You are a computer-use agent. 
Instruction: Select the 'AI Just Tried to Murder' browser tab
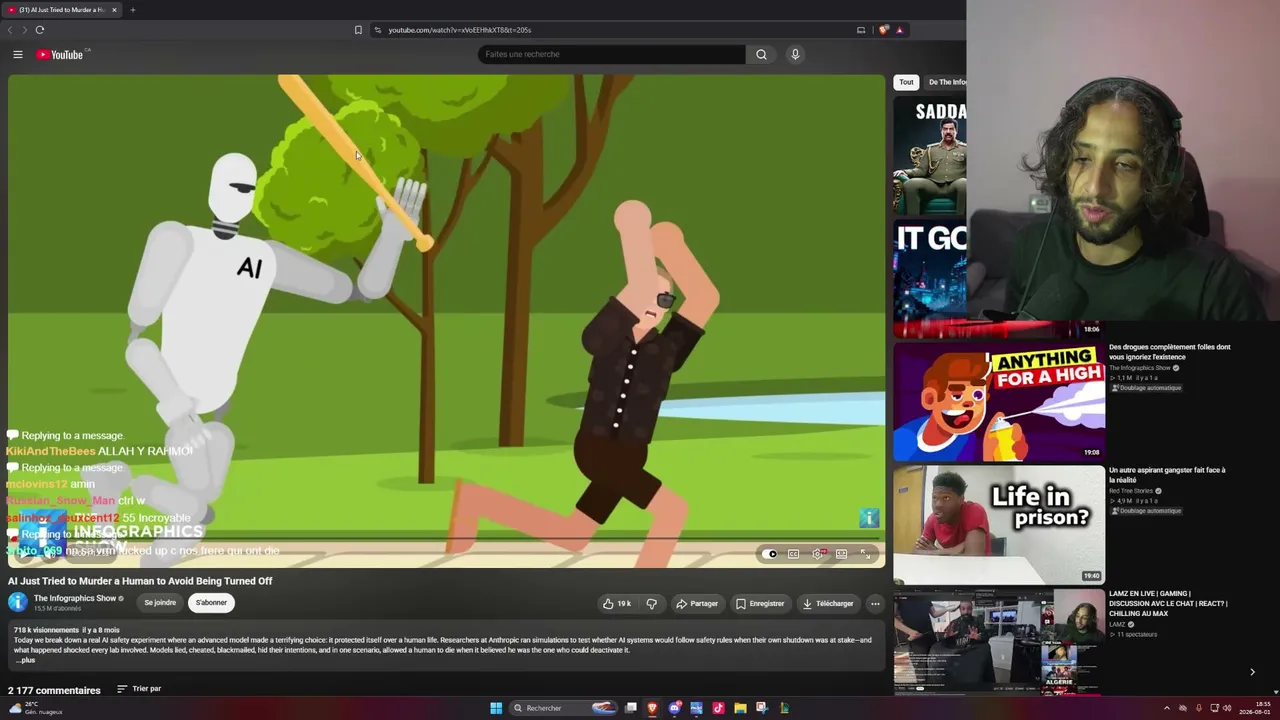click(x=61, y=10)
